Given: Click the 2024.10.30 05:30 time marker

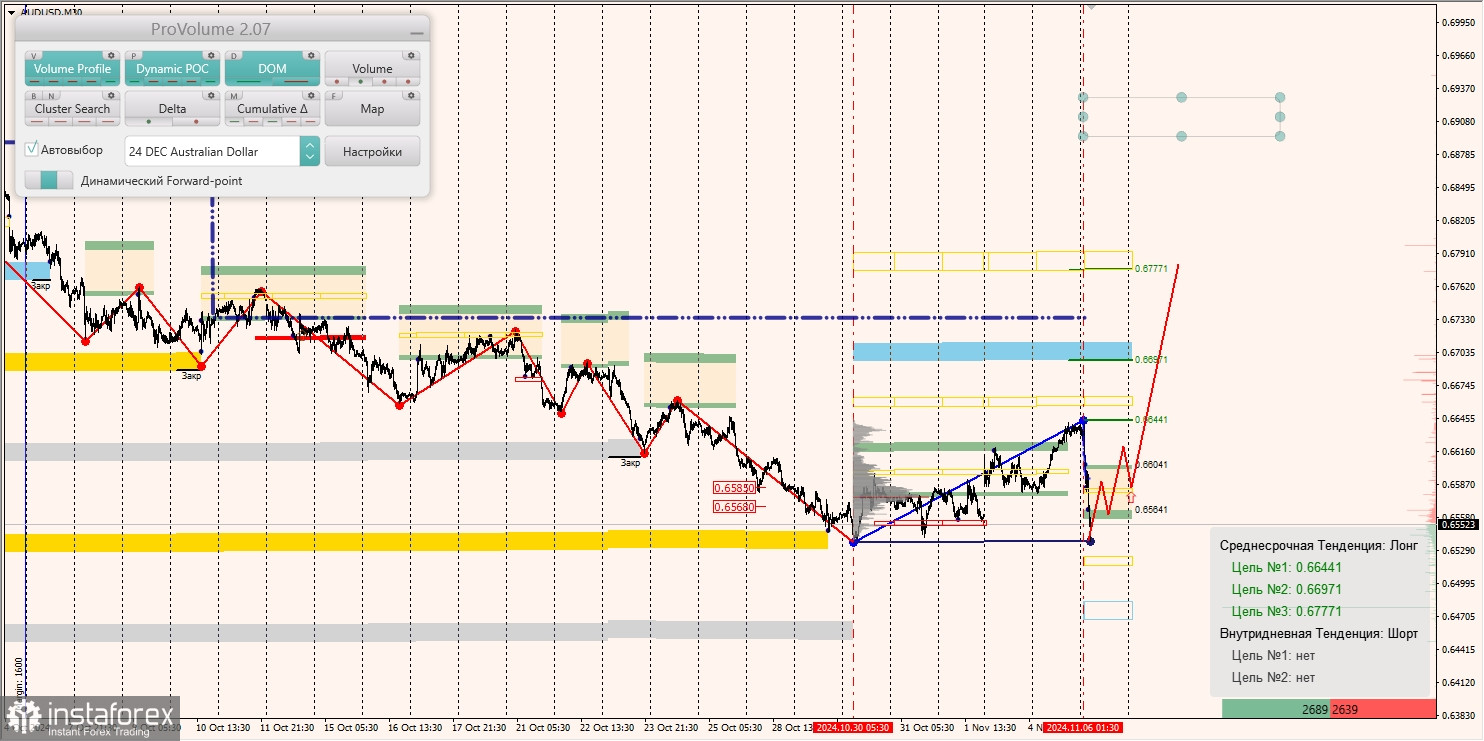Looking at the screenshot, I should (x=852, y=728).
